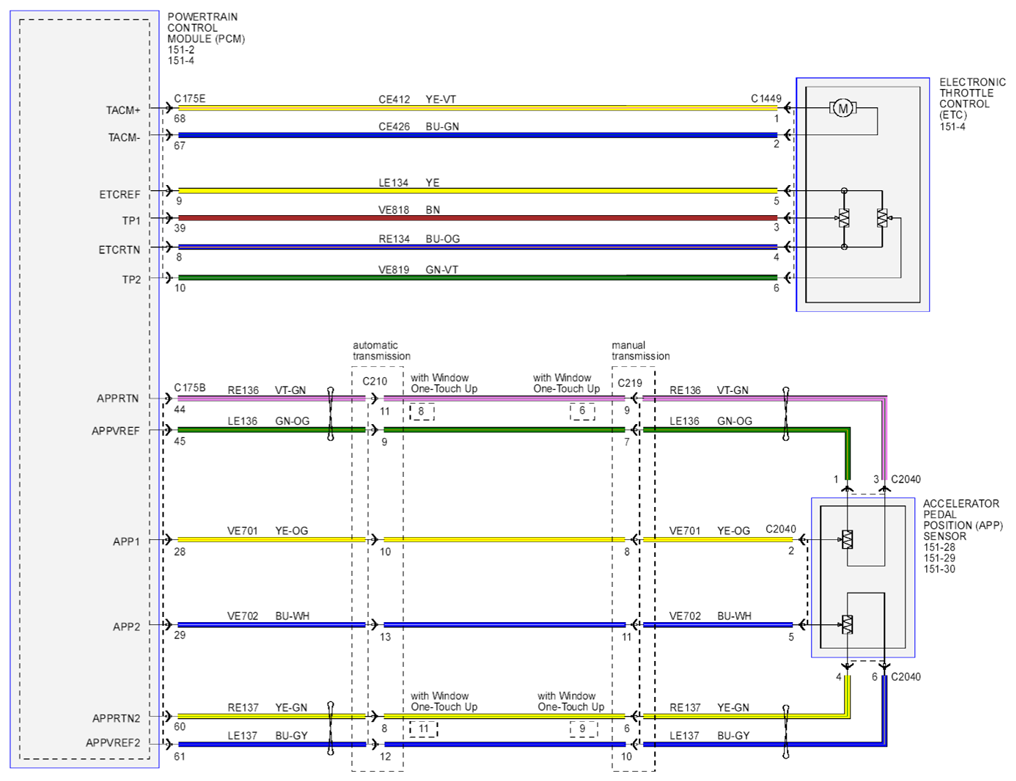Click the BN wire color code
Viewport: 1016px width, 781px height.
(433, 210)
